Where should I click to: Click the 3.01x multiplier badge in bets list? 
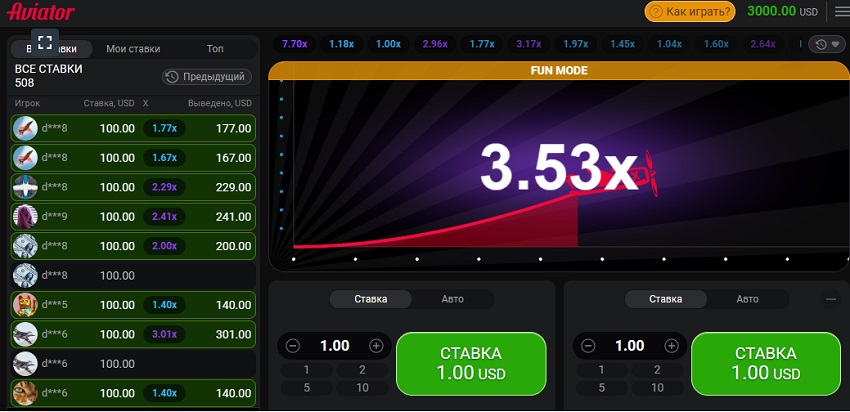point(164,334)
